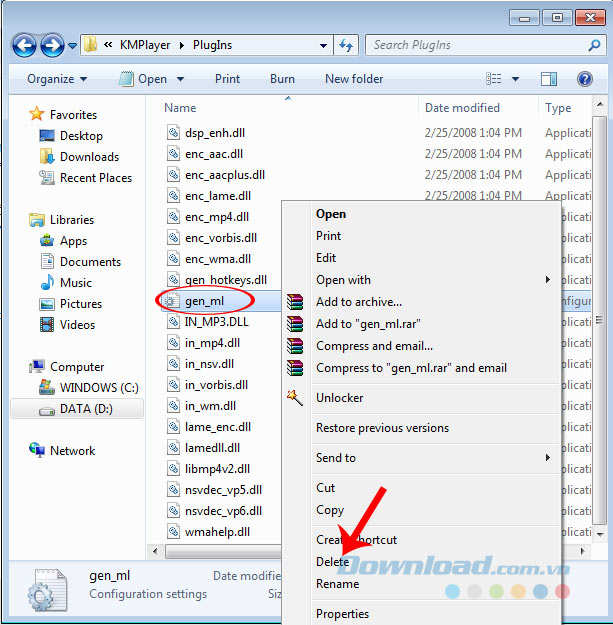The width and height of the screenshot is (613, 625).
Task: Click the vertical scrollbar down arrow
Action: tap(600, 534)
